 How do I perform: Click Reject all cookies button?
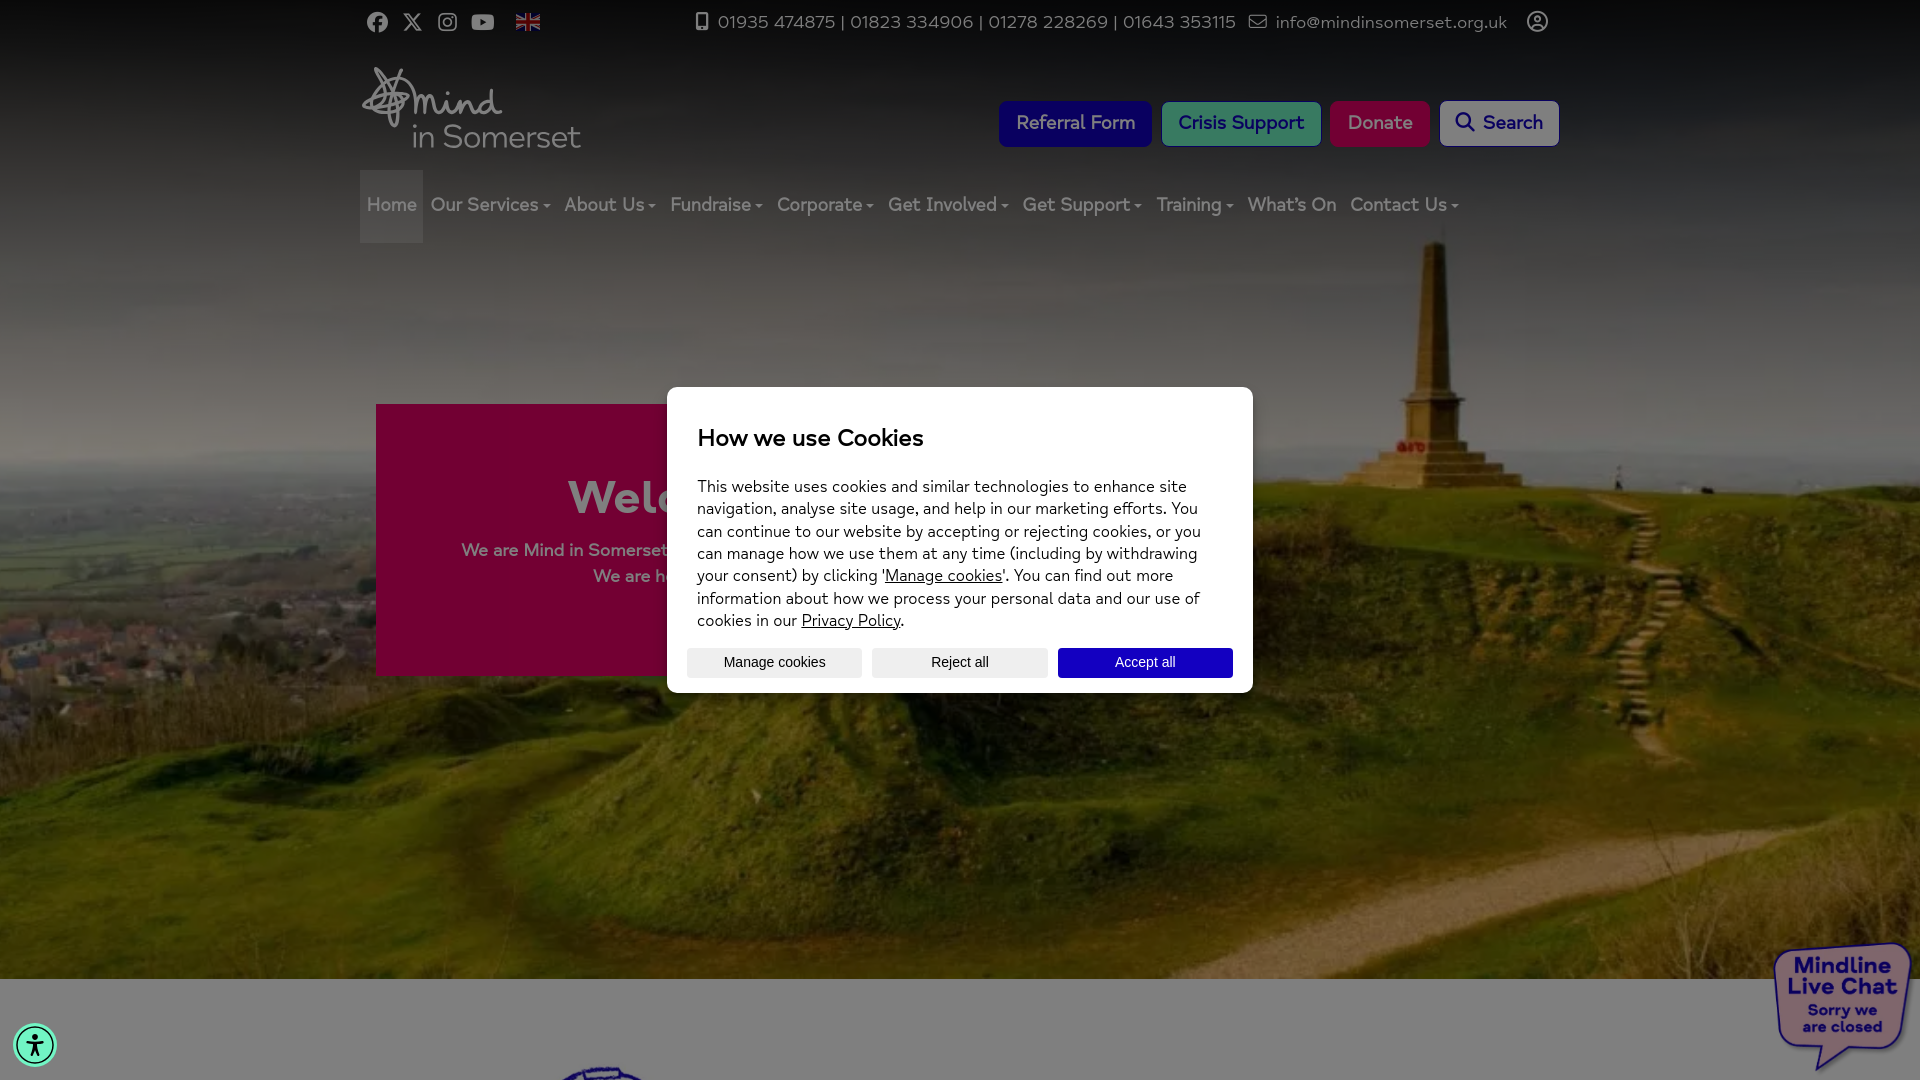click(960, 663)
